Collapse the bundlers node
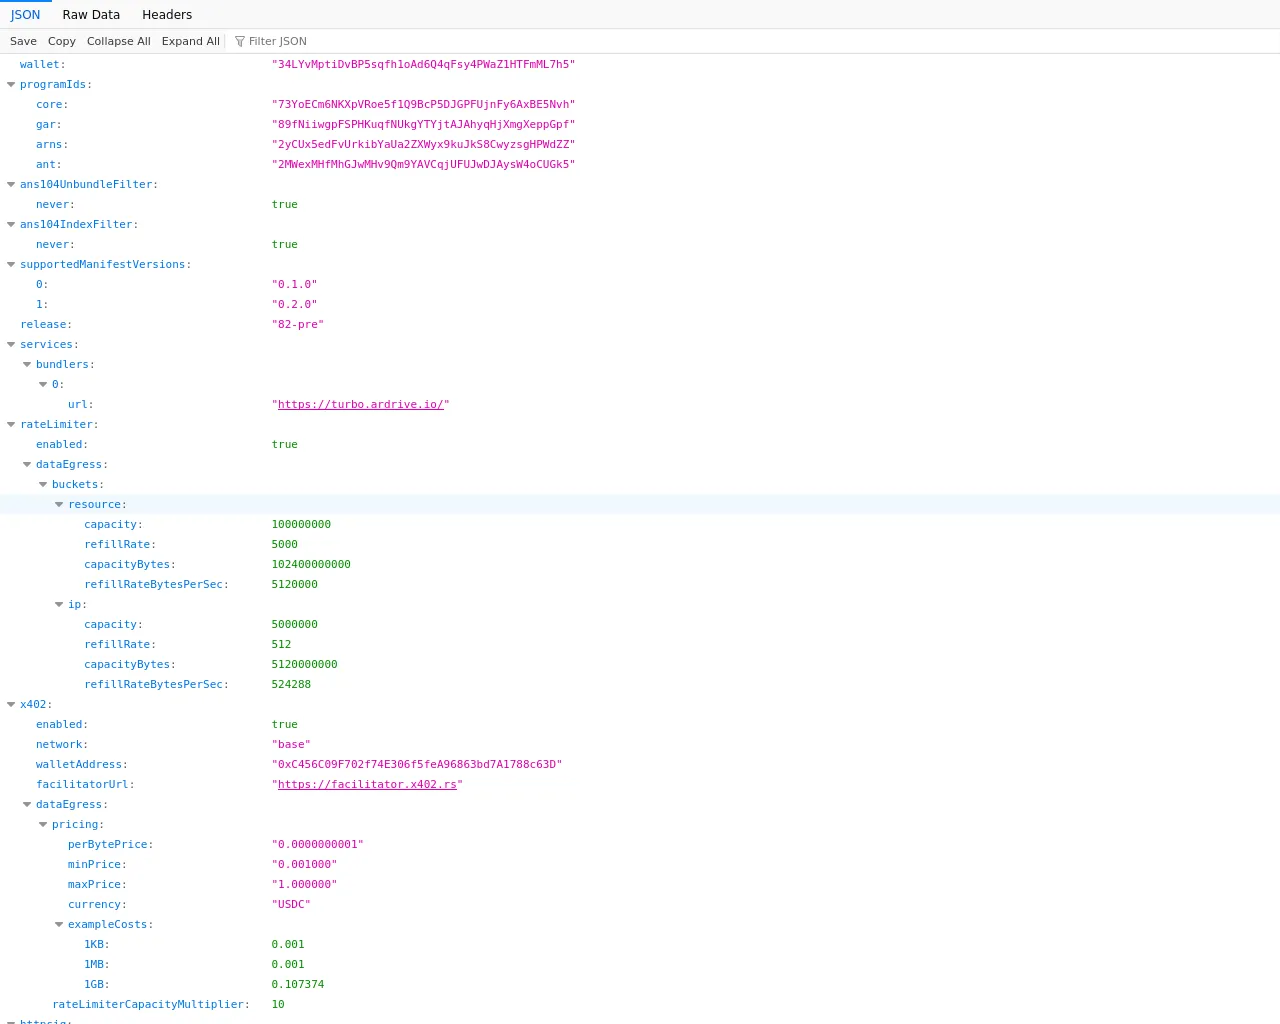The image size is (1280, 1024). [x=27, y=365]
